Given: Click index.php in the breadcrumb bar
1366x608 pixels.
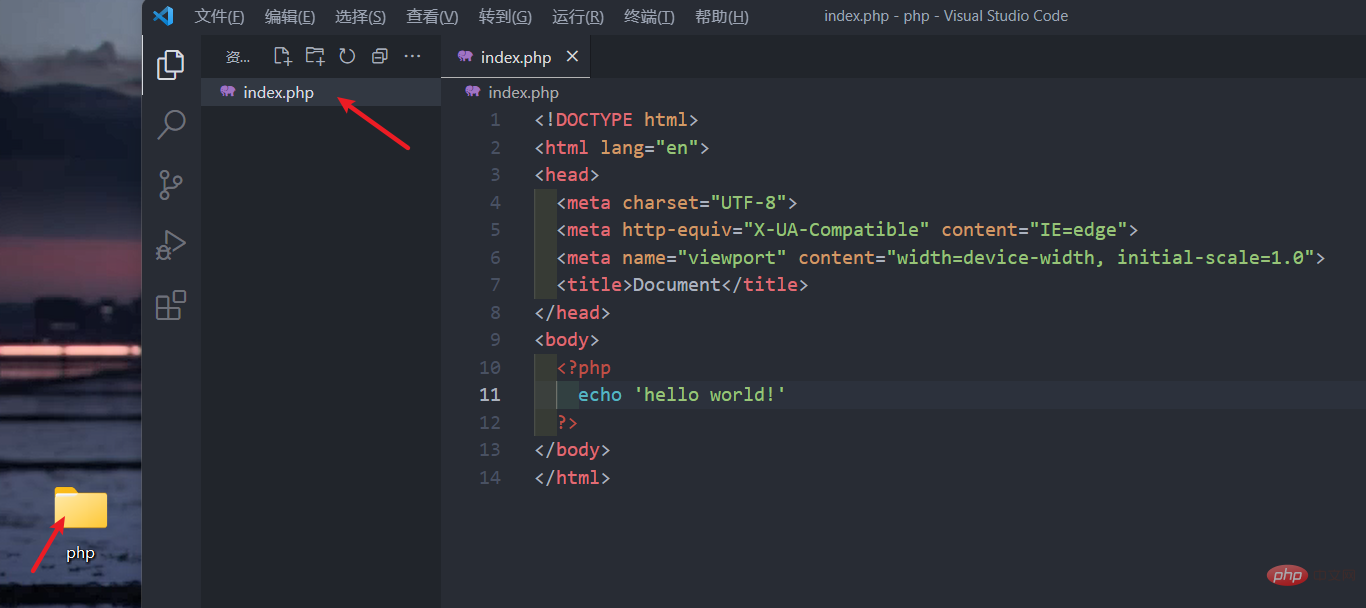Looking at the screenshot, I should pos(523,93).
